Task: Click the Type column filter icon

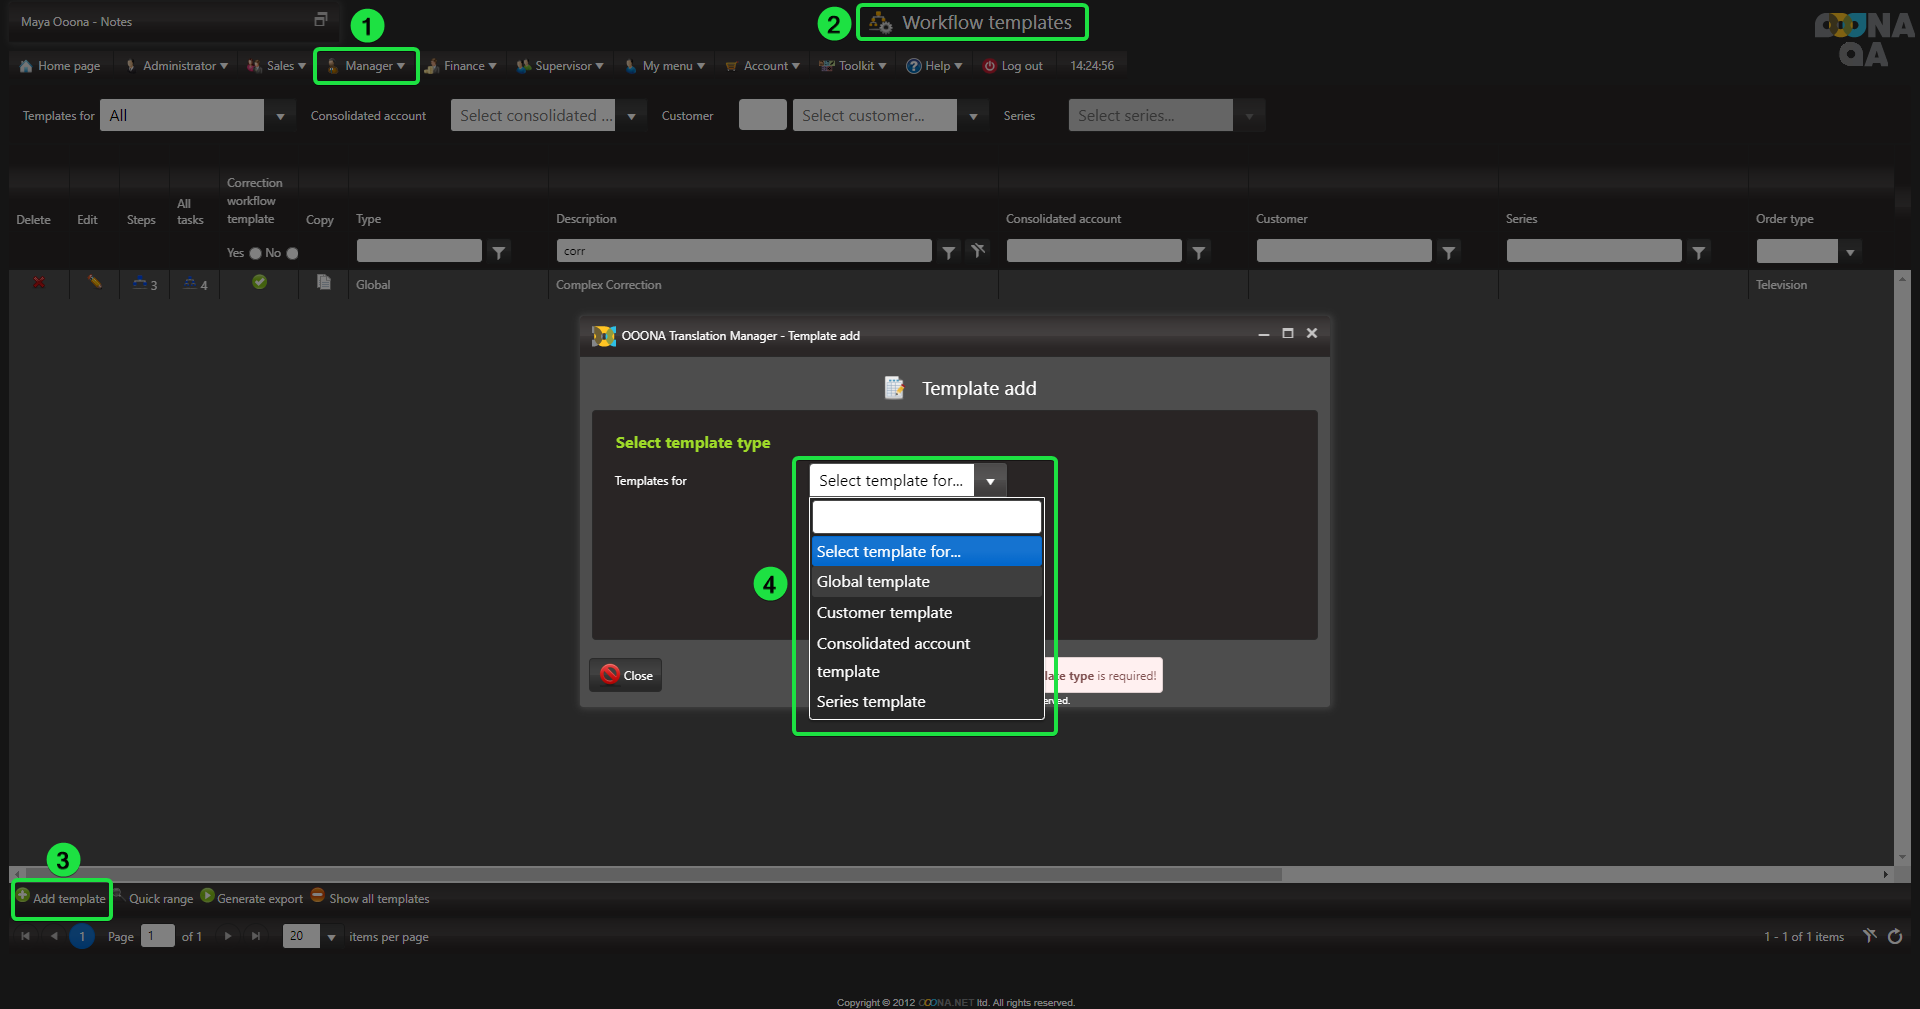Action: tap(498, 252)
